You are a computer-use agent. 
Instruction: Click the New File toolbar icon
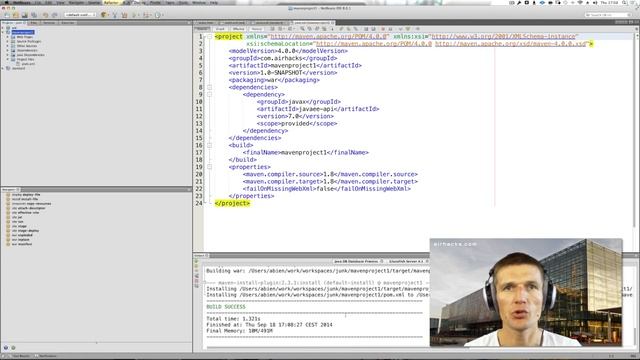7,15
